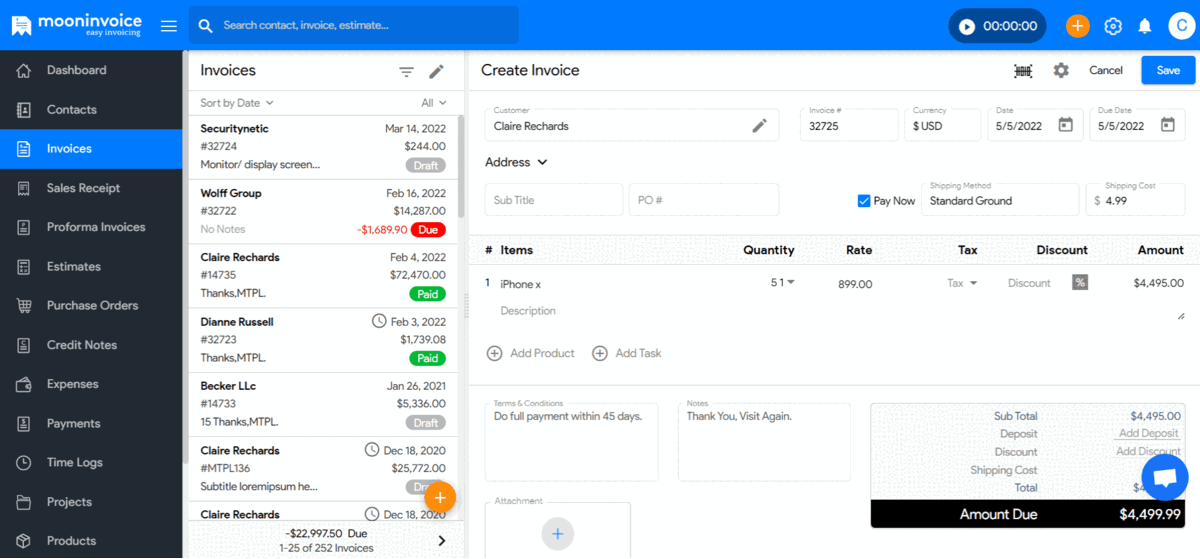1200x559 pixels.
Task: Open the Shipping Method dropdown
Action: (1002, 199)
